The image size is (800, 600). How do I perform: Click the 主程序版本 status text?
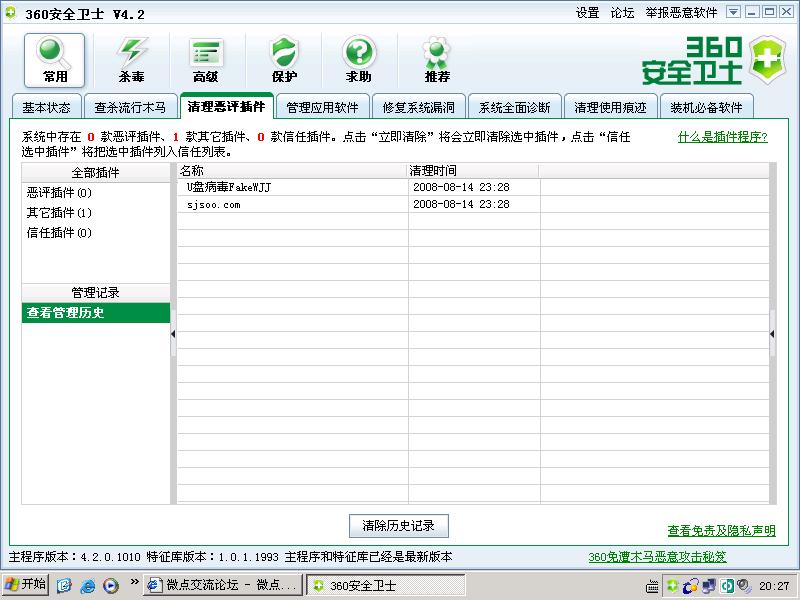(74, 557)
